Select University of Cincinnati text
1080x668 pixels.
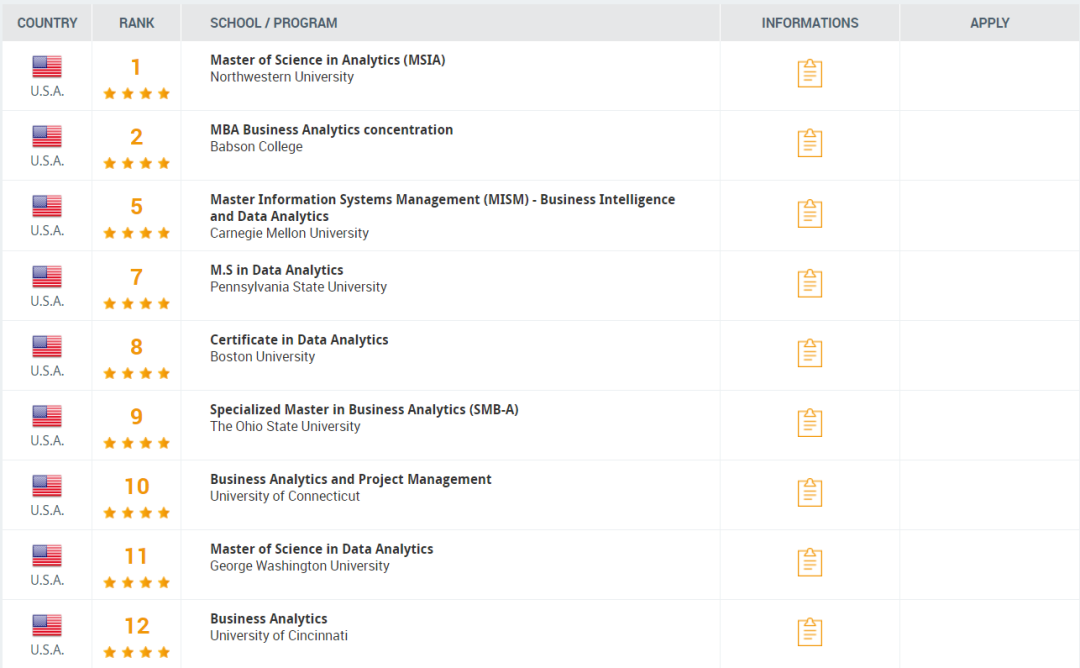pos(279,636)
